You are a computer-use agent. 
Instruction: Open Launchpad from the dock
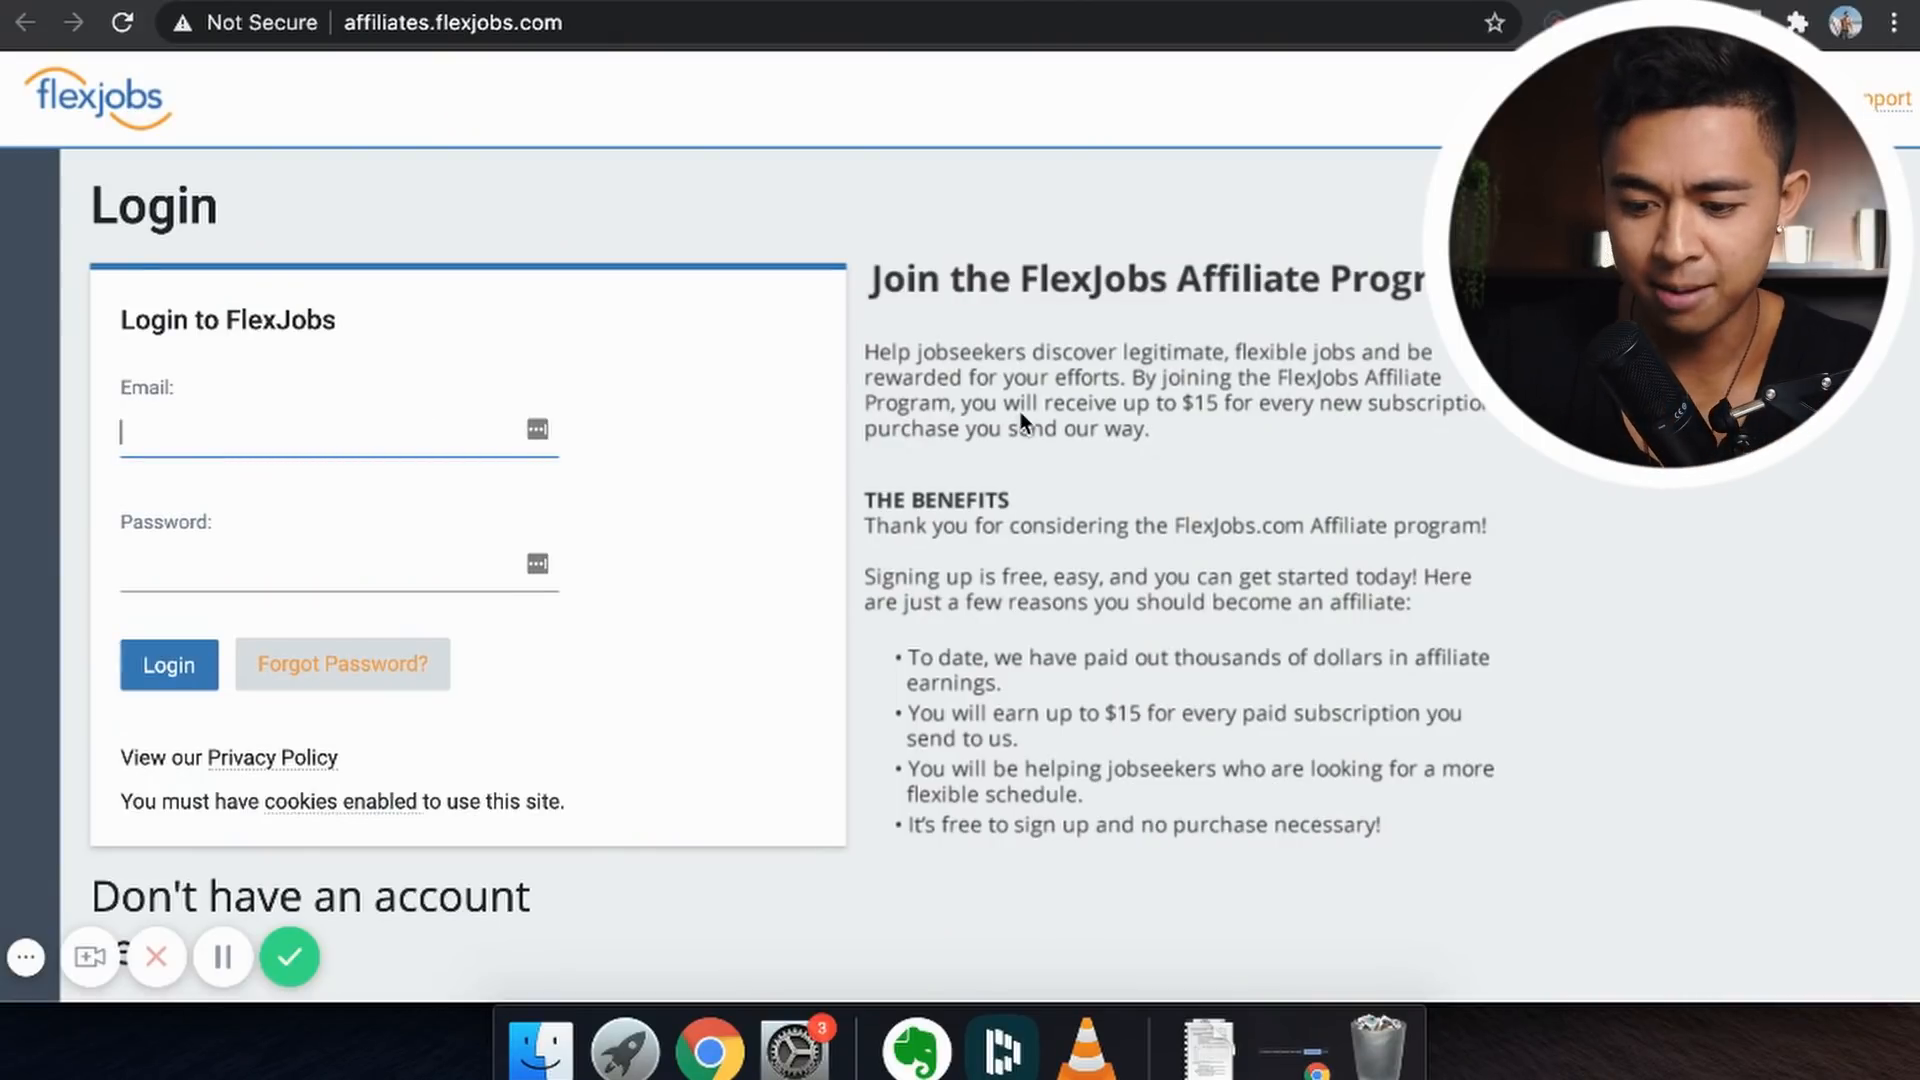[625, 1050]
